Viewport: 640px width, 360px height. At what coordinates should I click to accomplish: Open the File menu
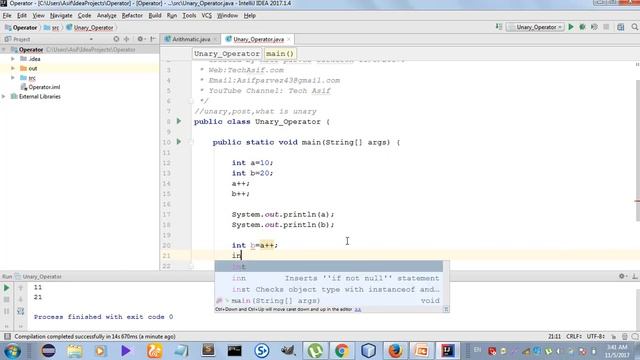click(x=7, y=16)
